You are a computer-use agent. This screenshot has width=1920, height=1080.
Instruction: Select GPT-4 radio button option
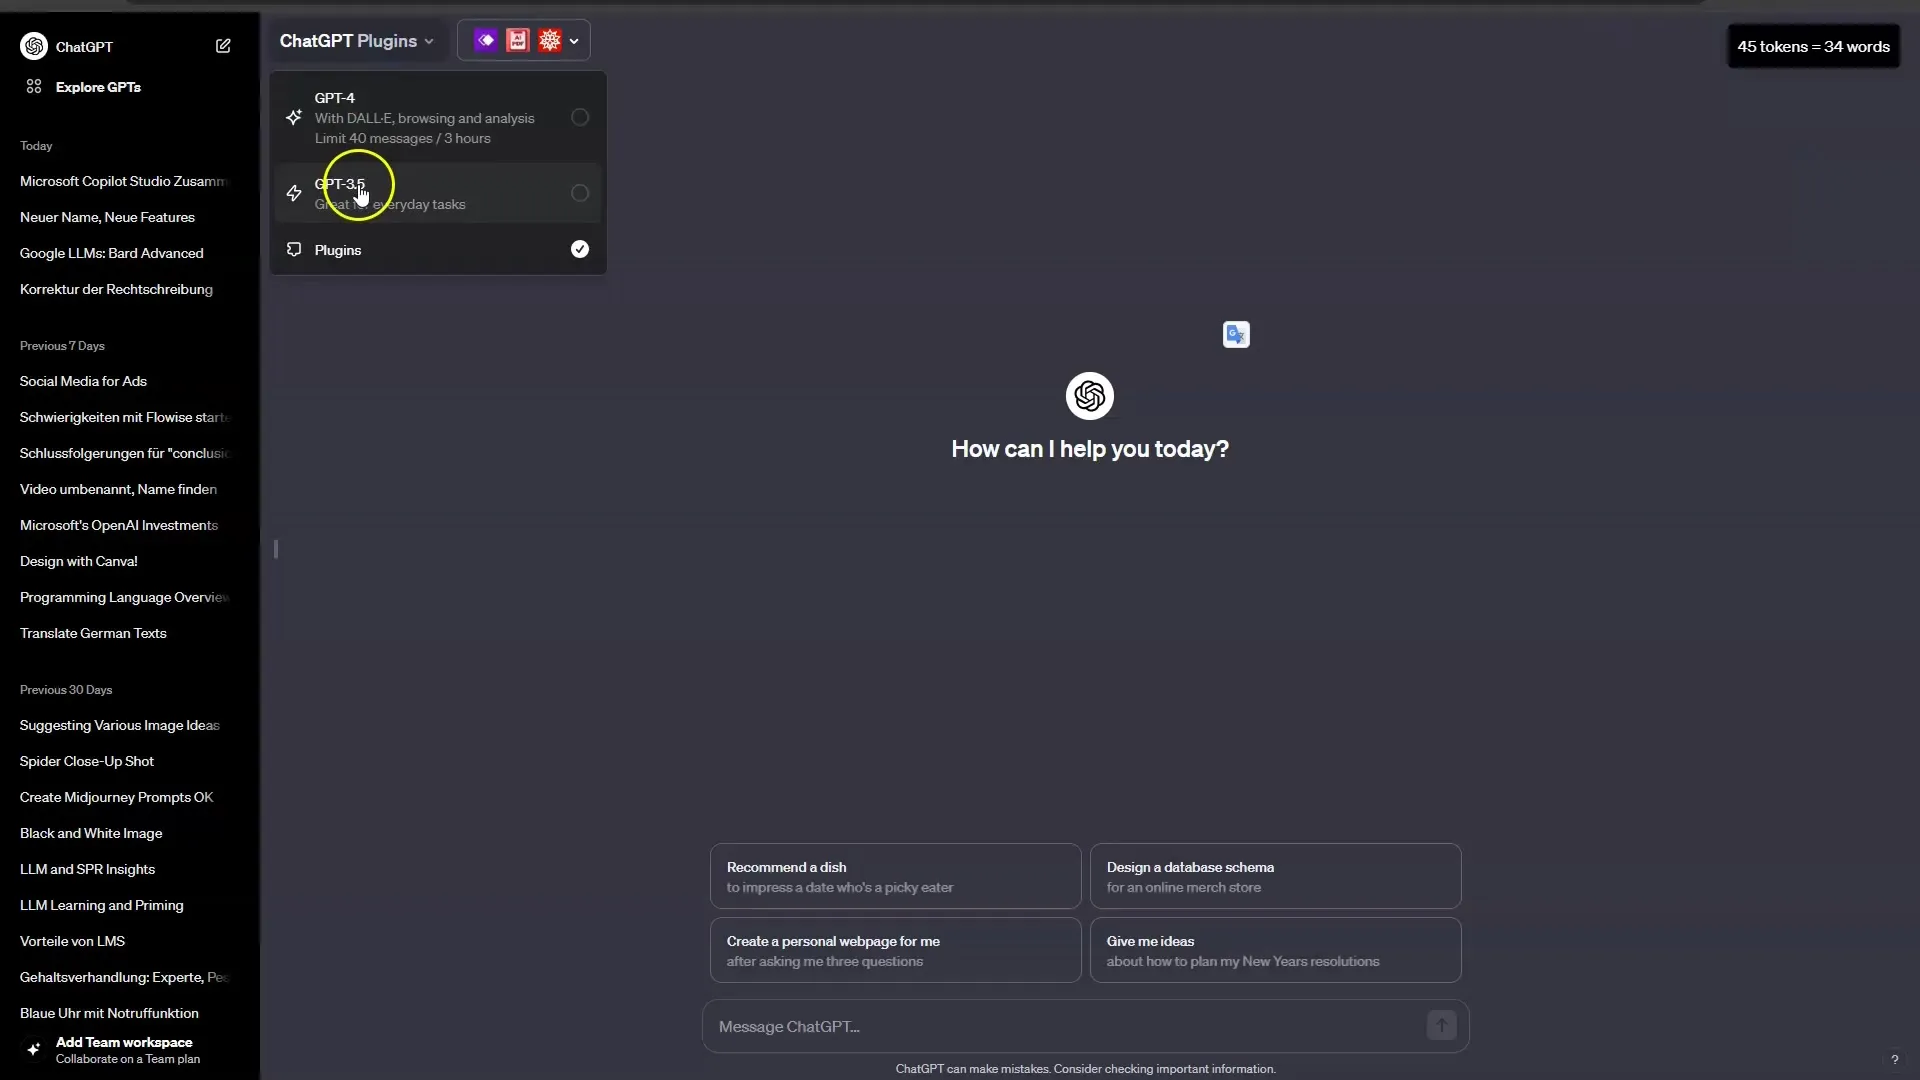(578, 117)
